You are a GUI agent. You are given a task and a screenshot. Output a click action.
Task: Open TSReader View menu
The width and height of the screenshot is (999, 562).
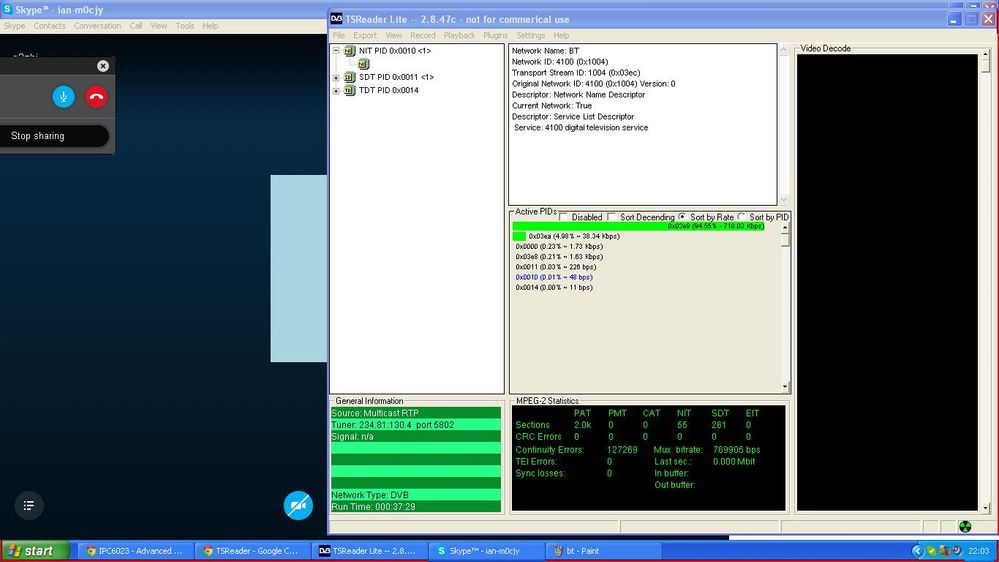pyautogui.click(x=394, y=36)
